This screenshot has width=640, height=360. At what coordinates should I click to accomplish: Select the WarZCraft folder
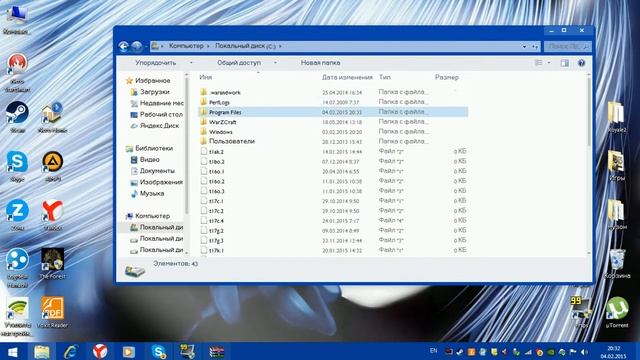click(222, 122)
